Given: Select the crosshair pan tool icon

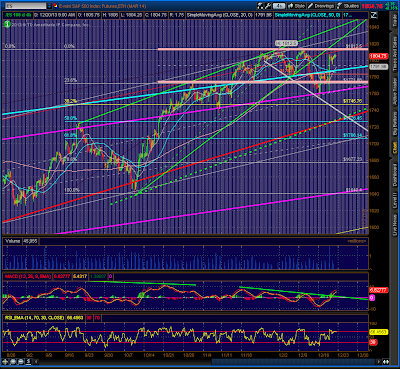Looking at the screenshot, I should [5, 362].
